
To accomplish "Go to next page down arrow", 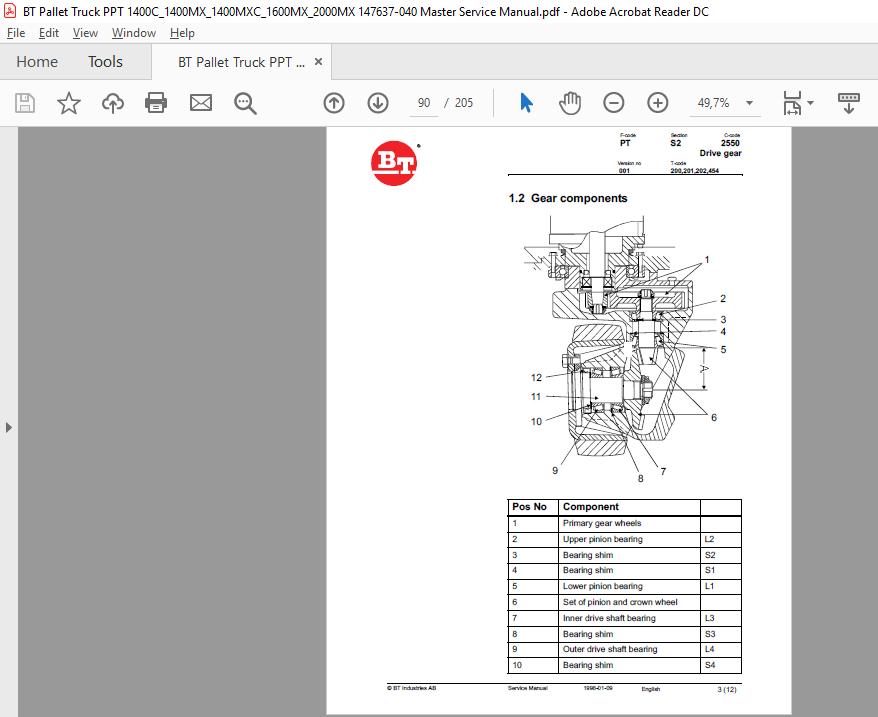I will [378, 103].
